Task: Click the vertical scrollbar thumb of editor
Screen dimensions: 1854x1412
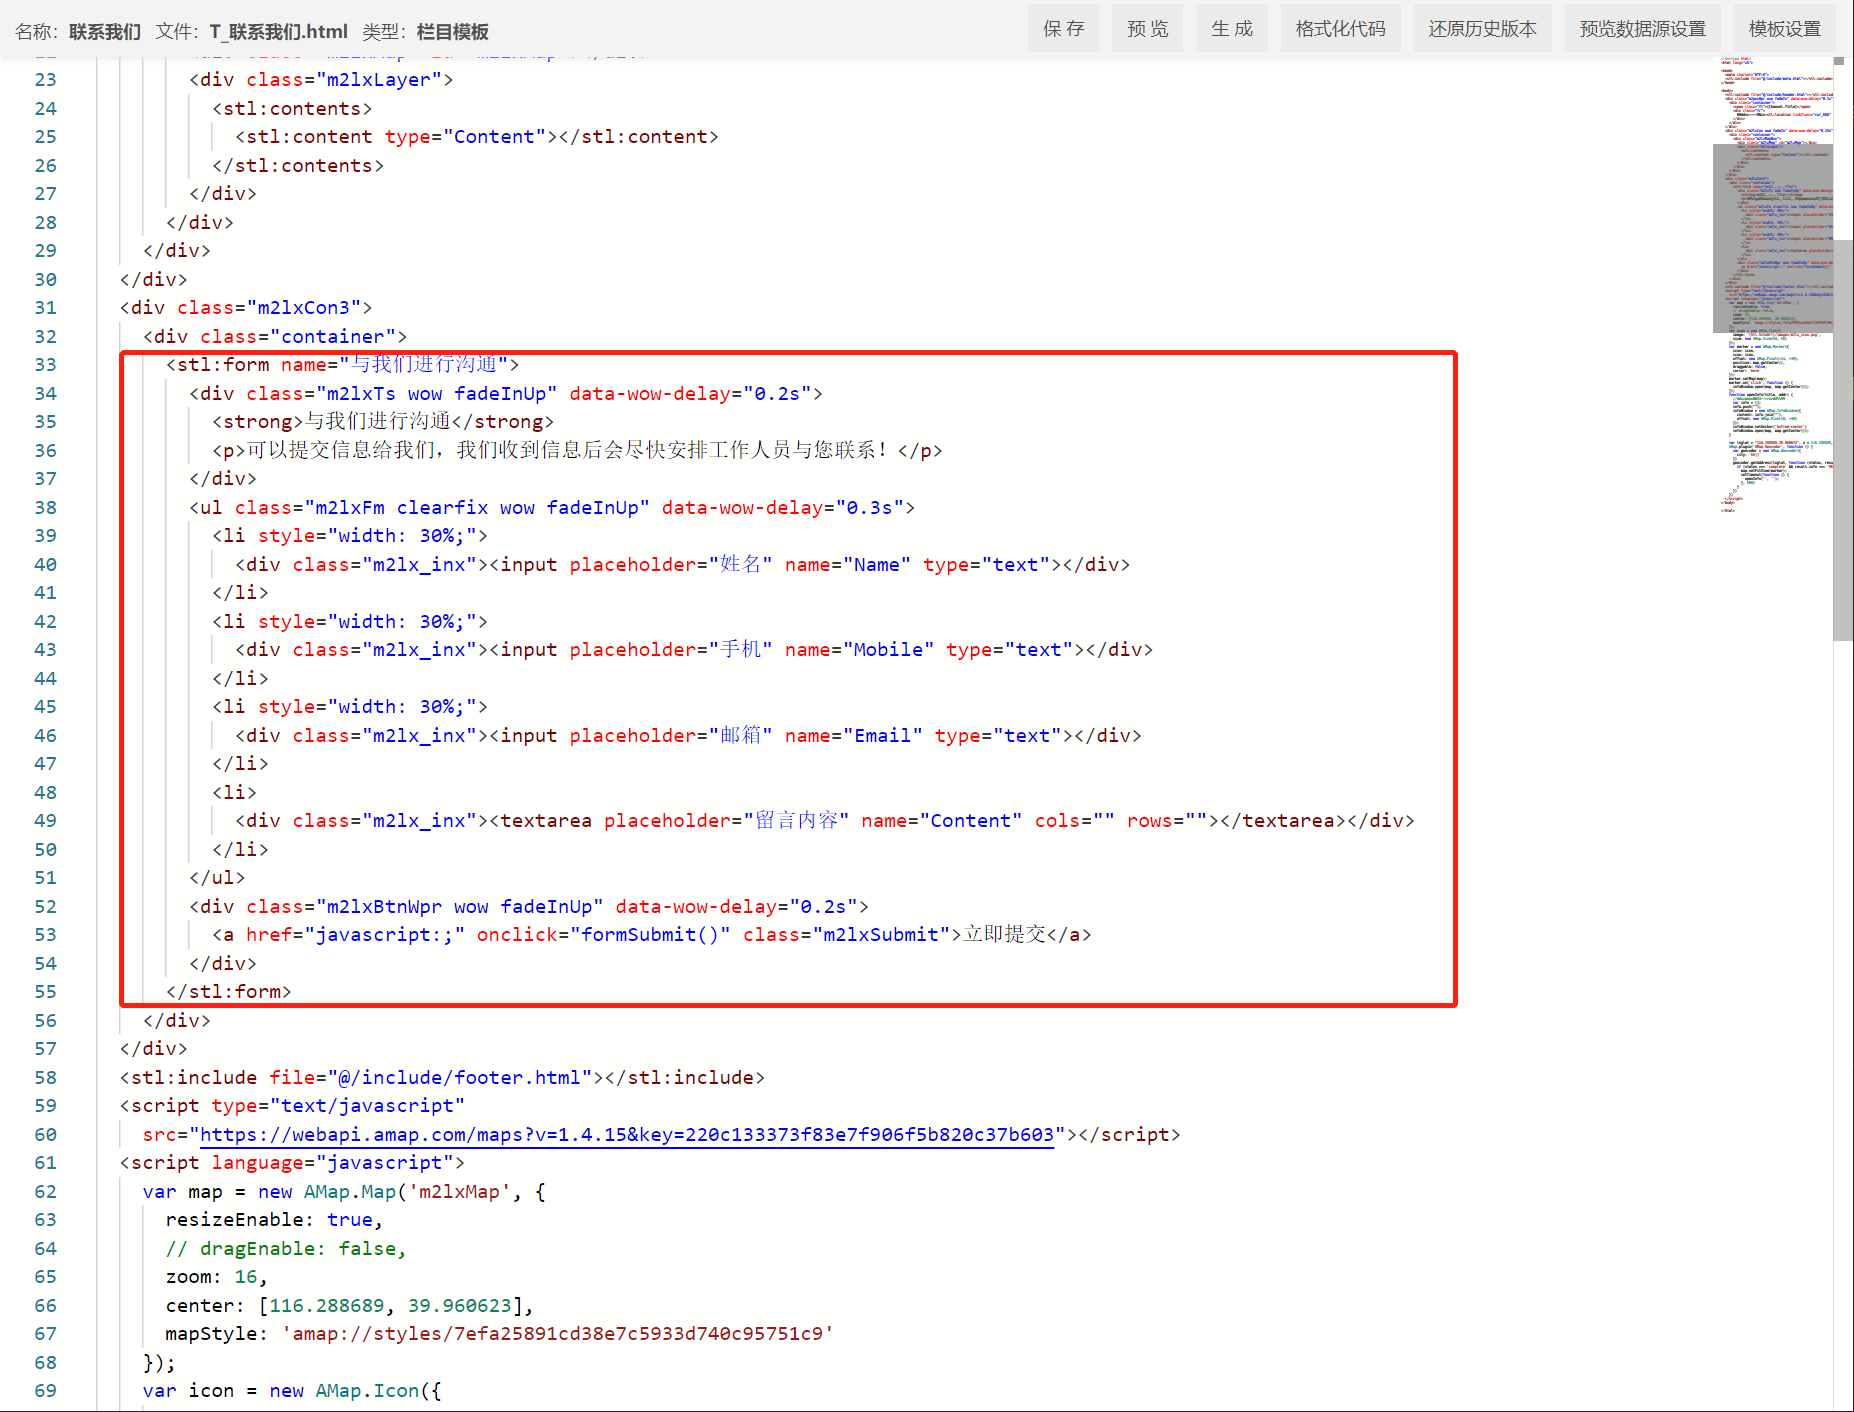Action: click(x=1843, y=440)
